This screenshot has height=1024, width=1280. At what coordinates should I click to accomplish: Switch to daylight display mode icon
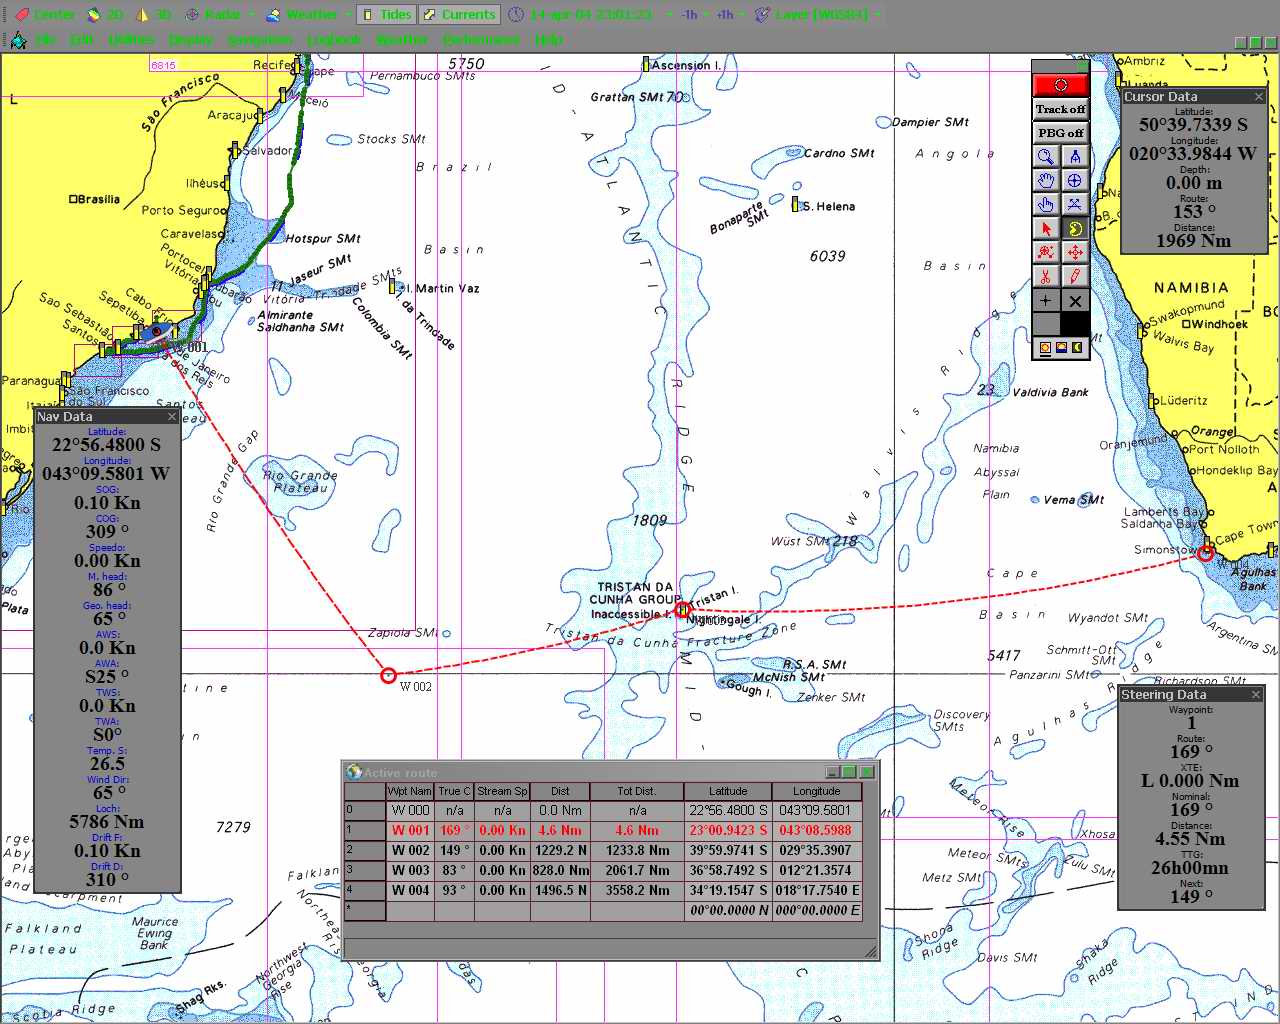coord(1045,348)
